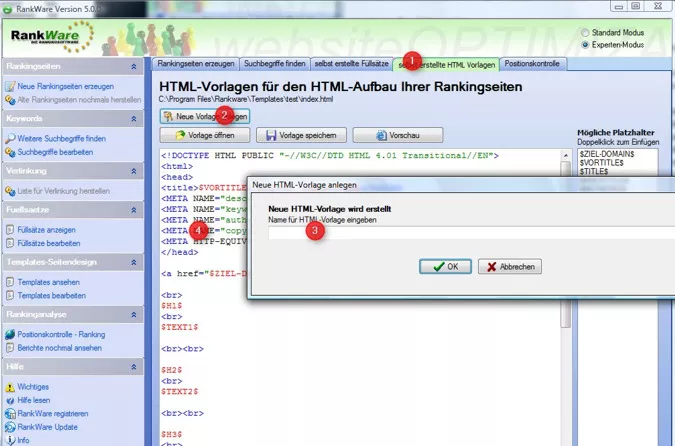
Task: Click the Vorlage öffnen button
Action: coord(205,135)
